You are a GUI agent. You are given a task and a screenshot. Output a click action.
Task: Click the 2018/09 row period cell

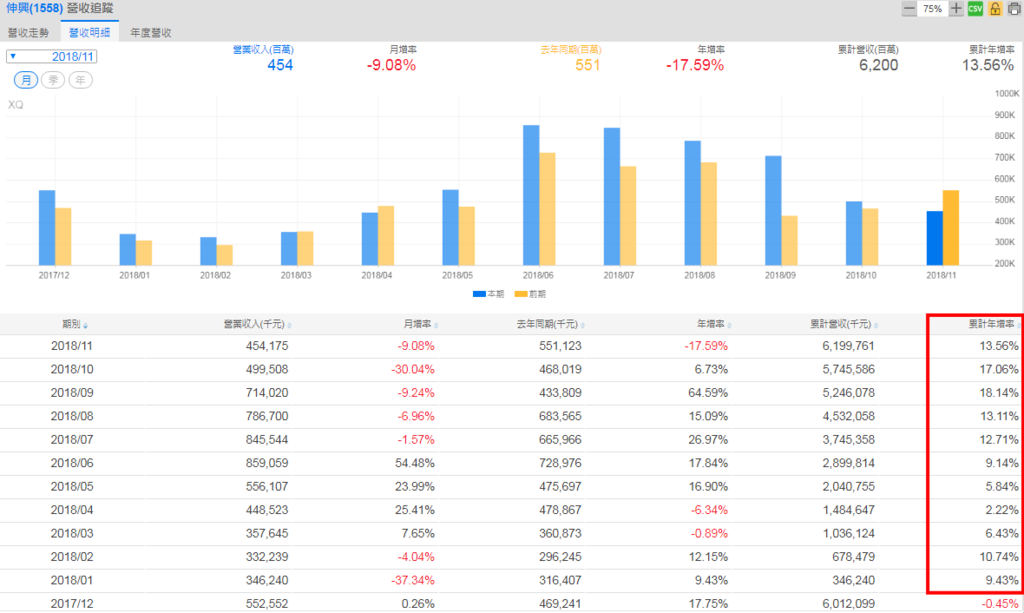point(72,393)
